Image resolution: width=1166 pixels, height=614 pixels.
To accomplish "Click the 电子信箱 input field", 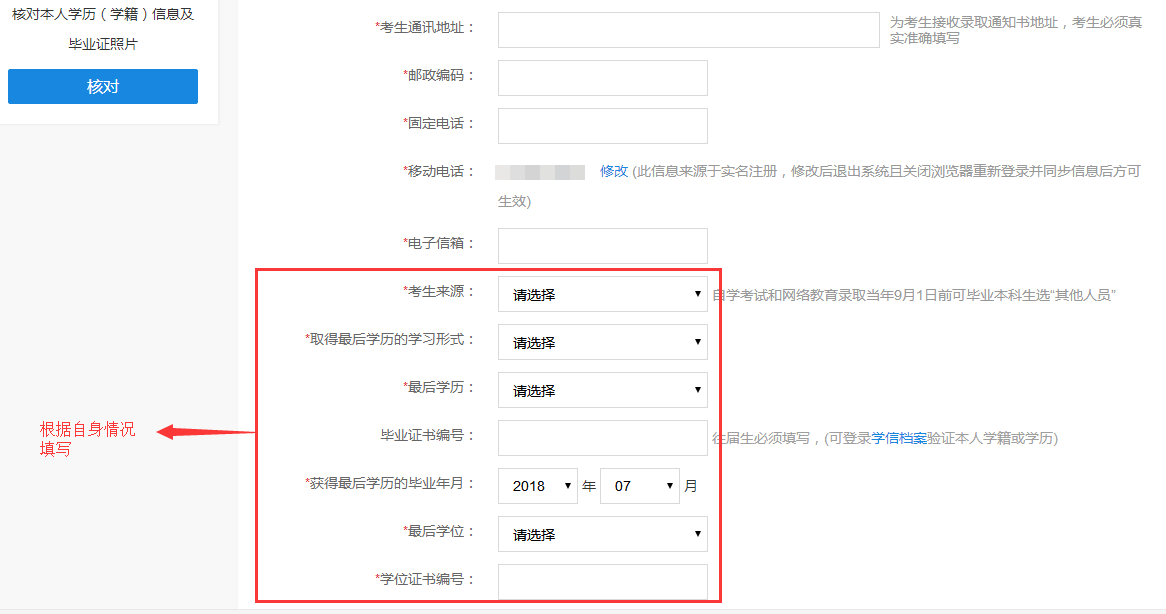I will [x=602, y=246].
